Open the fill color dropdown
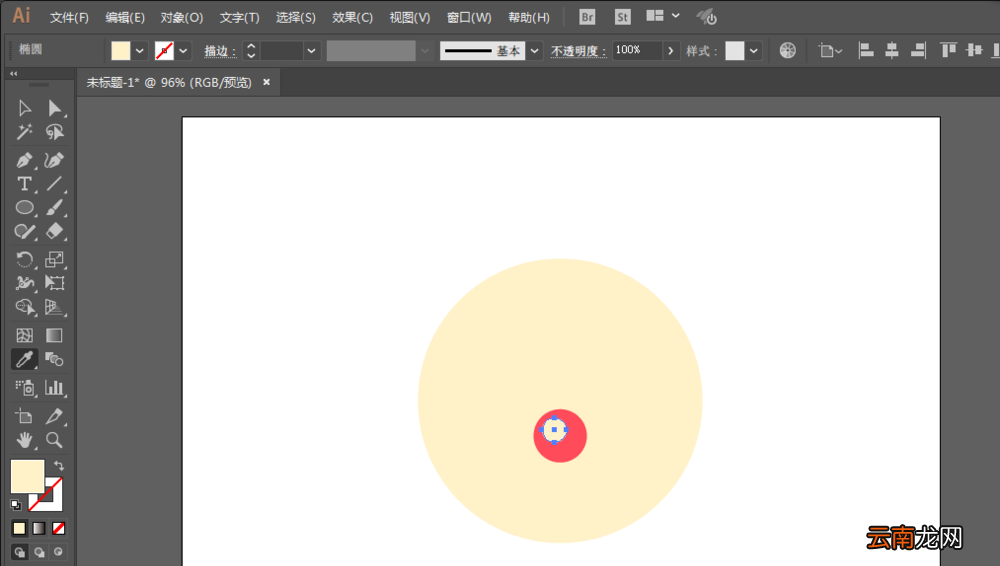This screenshot has width=1000, height=566. coord(140,50)
